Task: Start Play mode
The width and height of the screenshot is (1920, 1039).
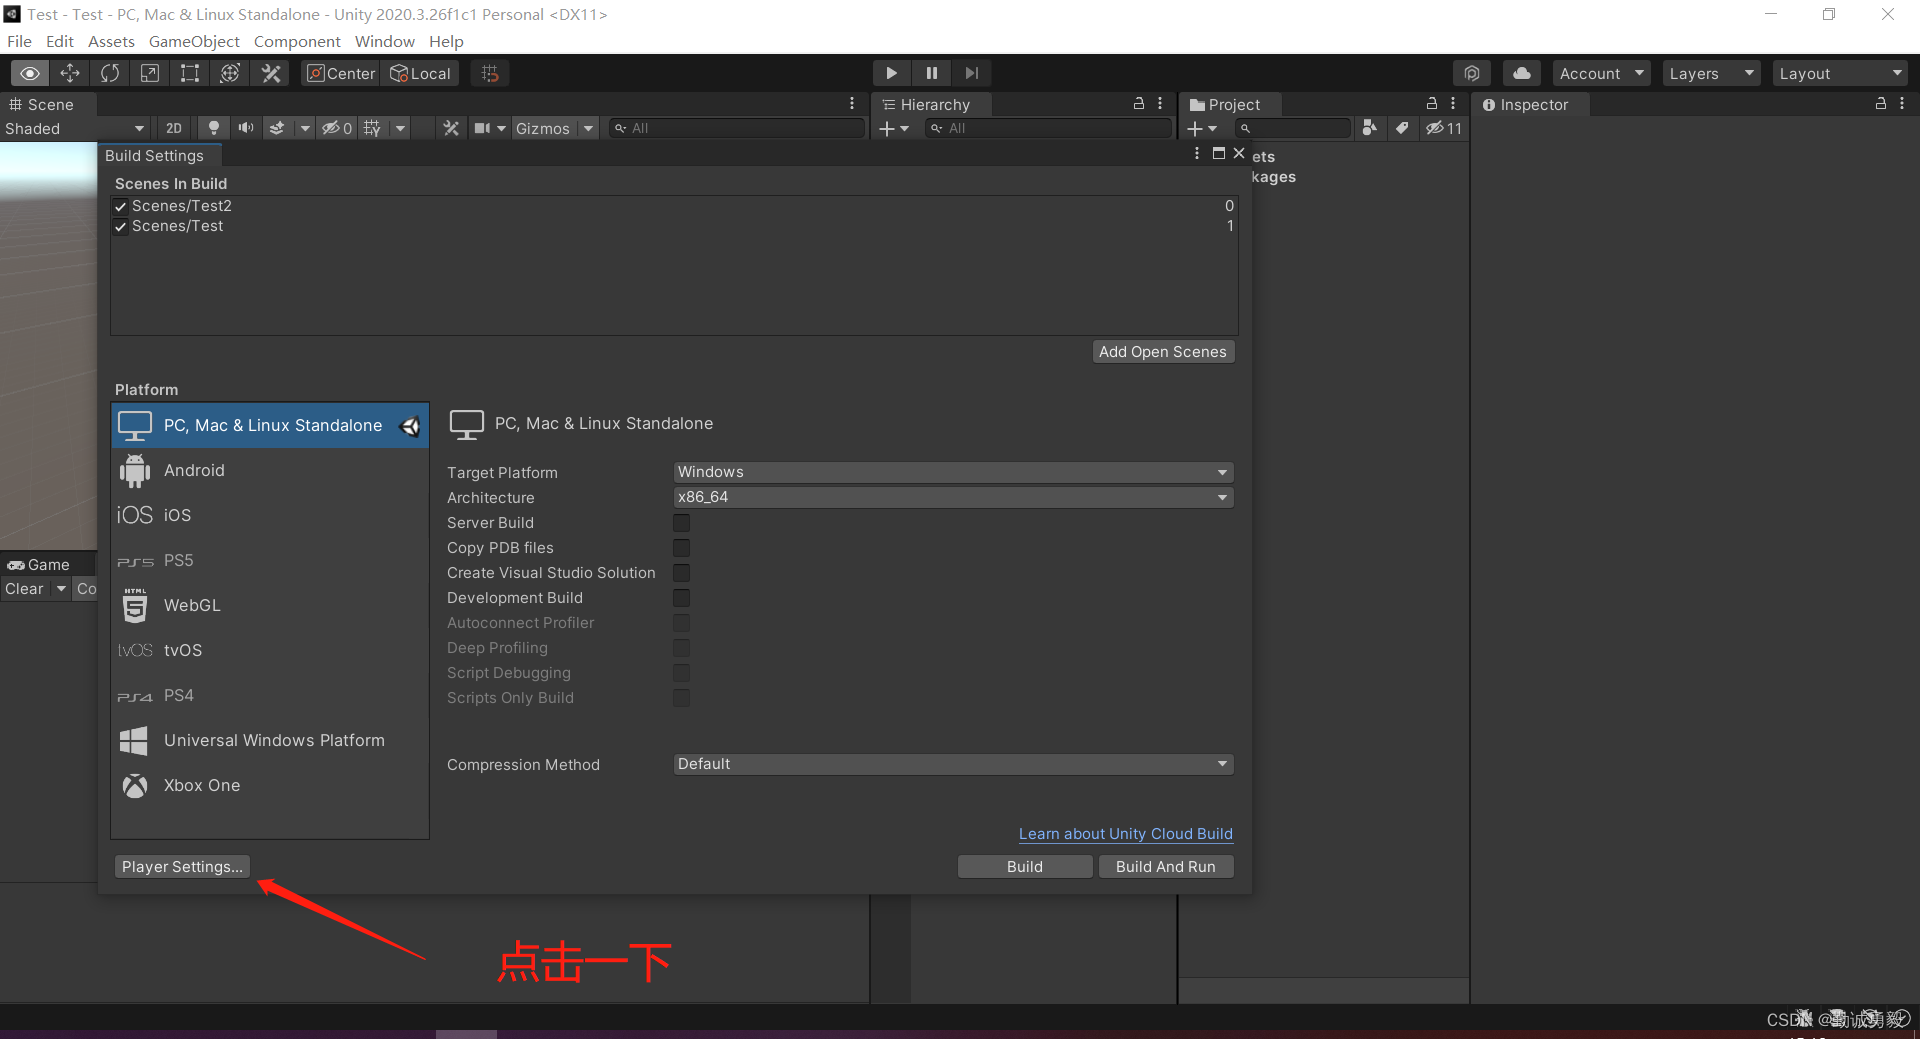Action: (891, 73)
